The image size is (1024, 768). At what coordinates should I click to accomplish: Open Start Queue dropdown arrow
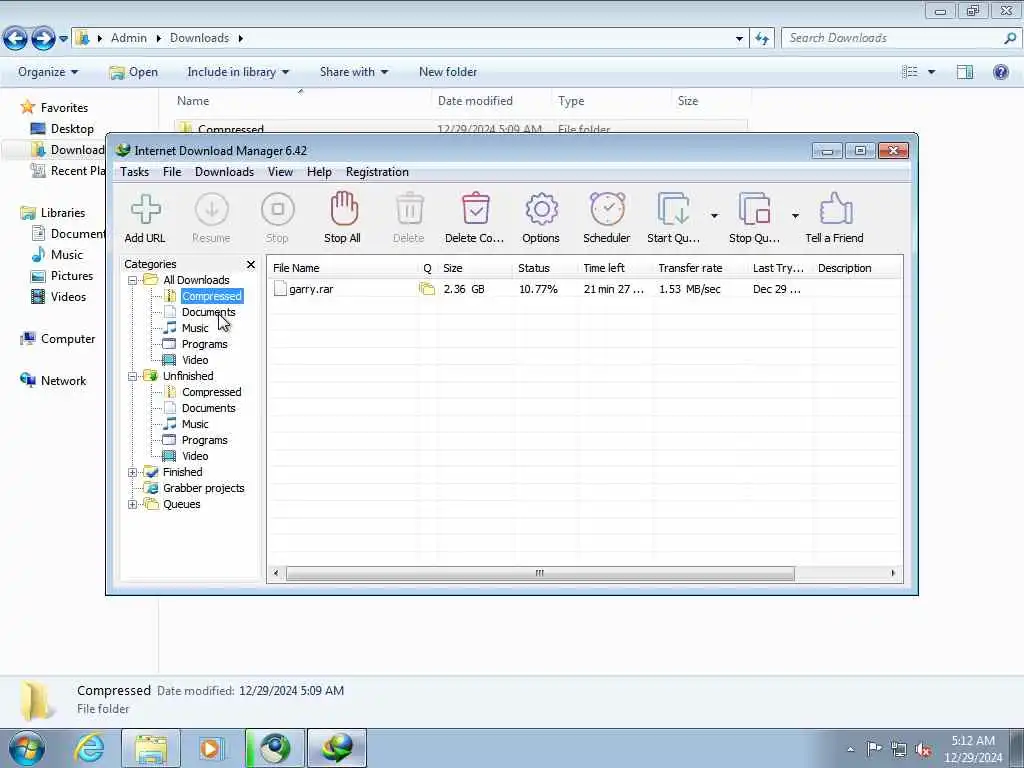pyautogui.click(x=714, y=216)
